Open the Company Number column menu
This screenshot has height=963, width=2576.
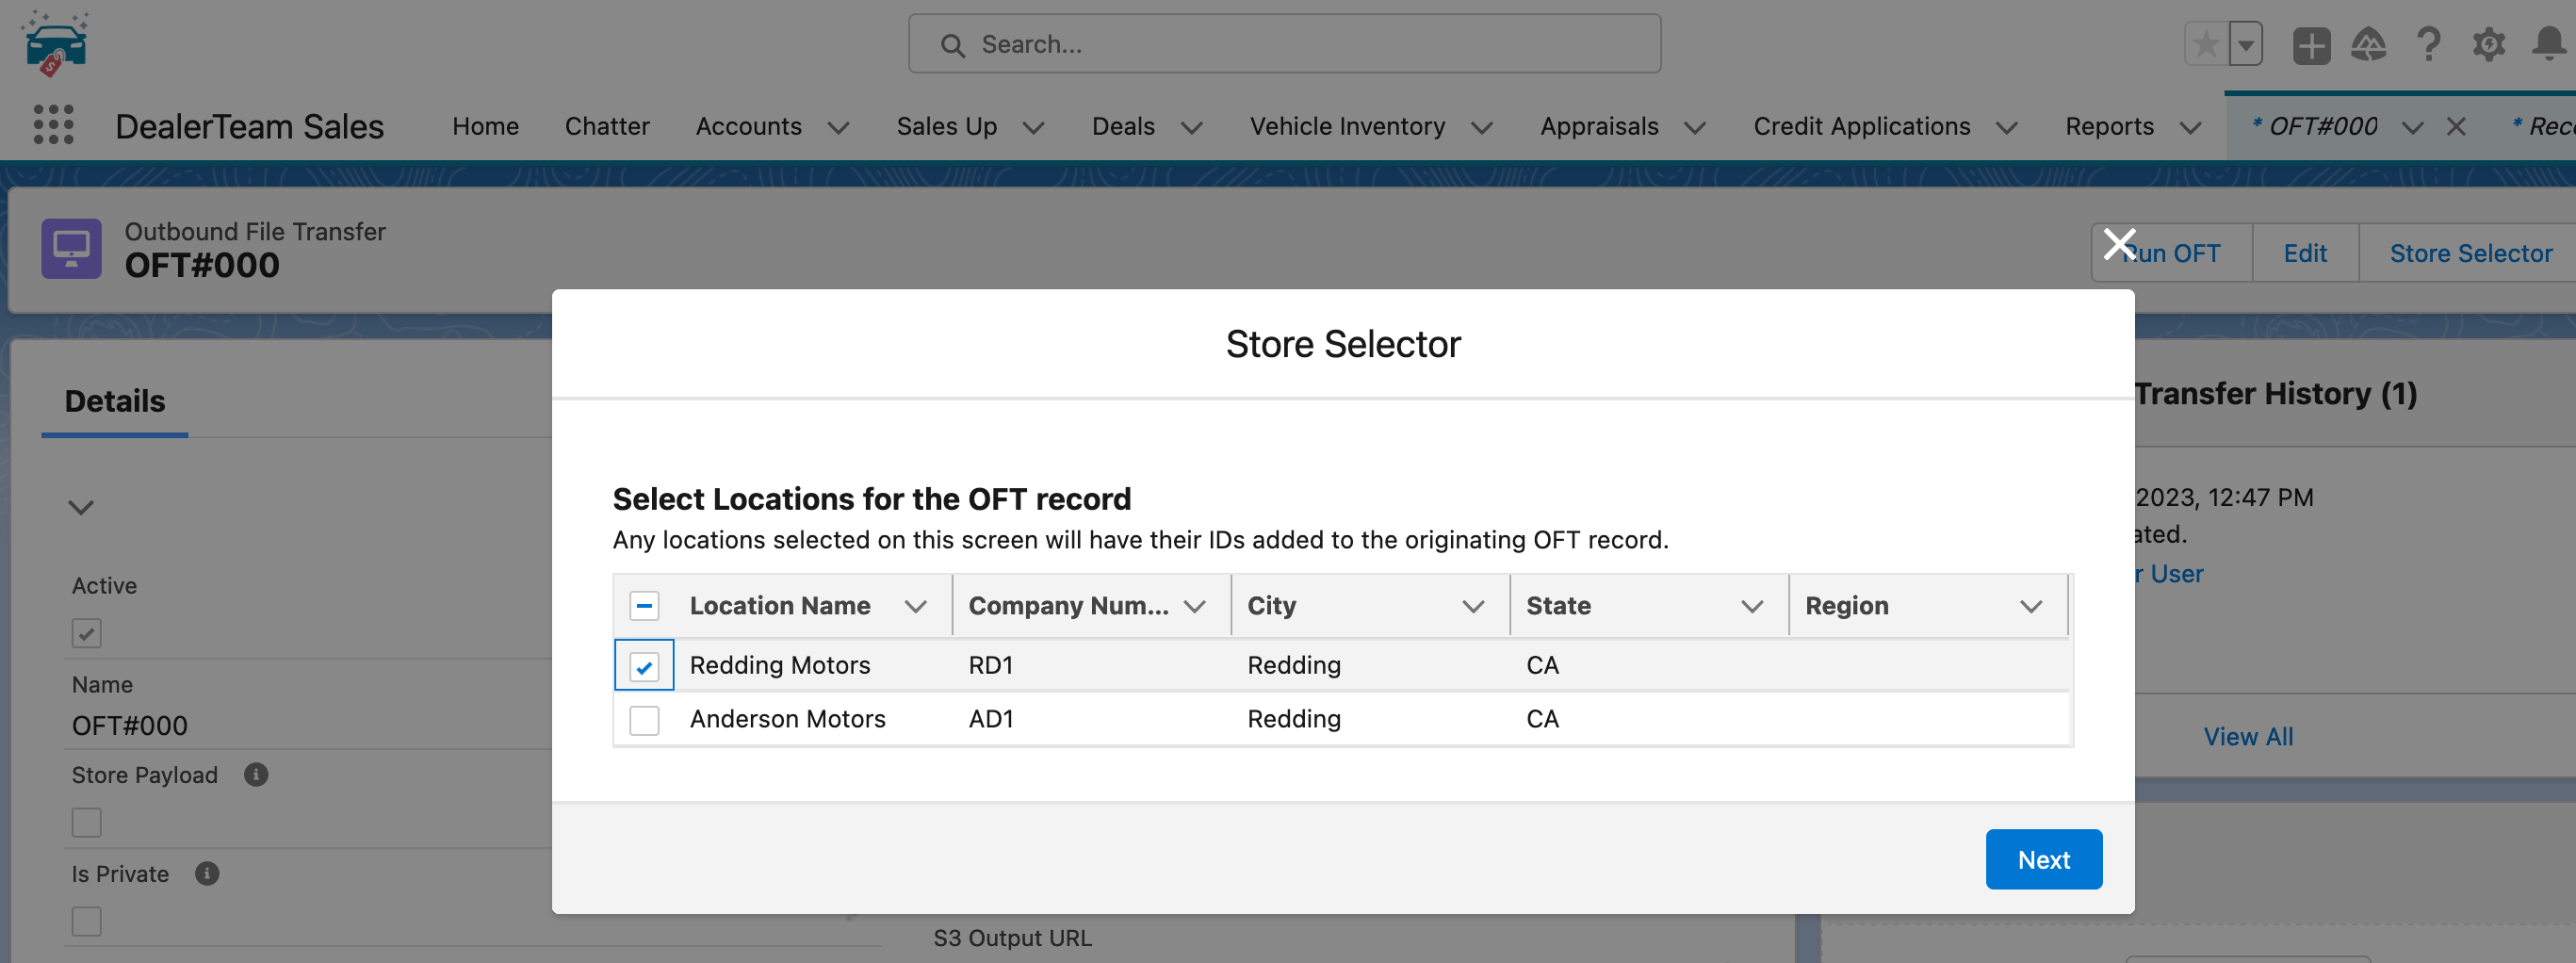[x=1194, y=606]
